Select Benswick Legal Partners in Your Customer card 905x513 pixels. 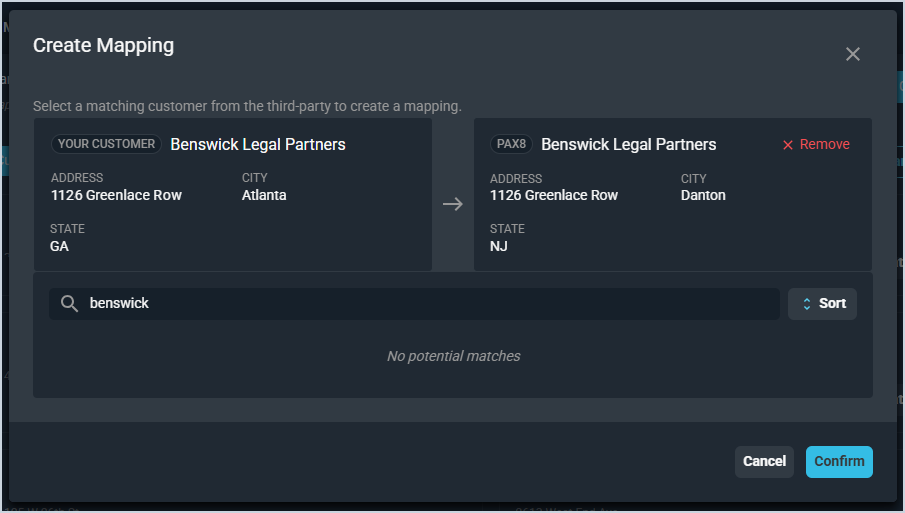258,145
